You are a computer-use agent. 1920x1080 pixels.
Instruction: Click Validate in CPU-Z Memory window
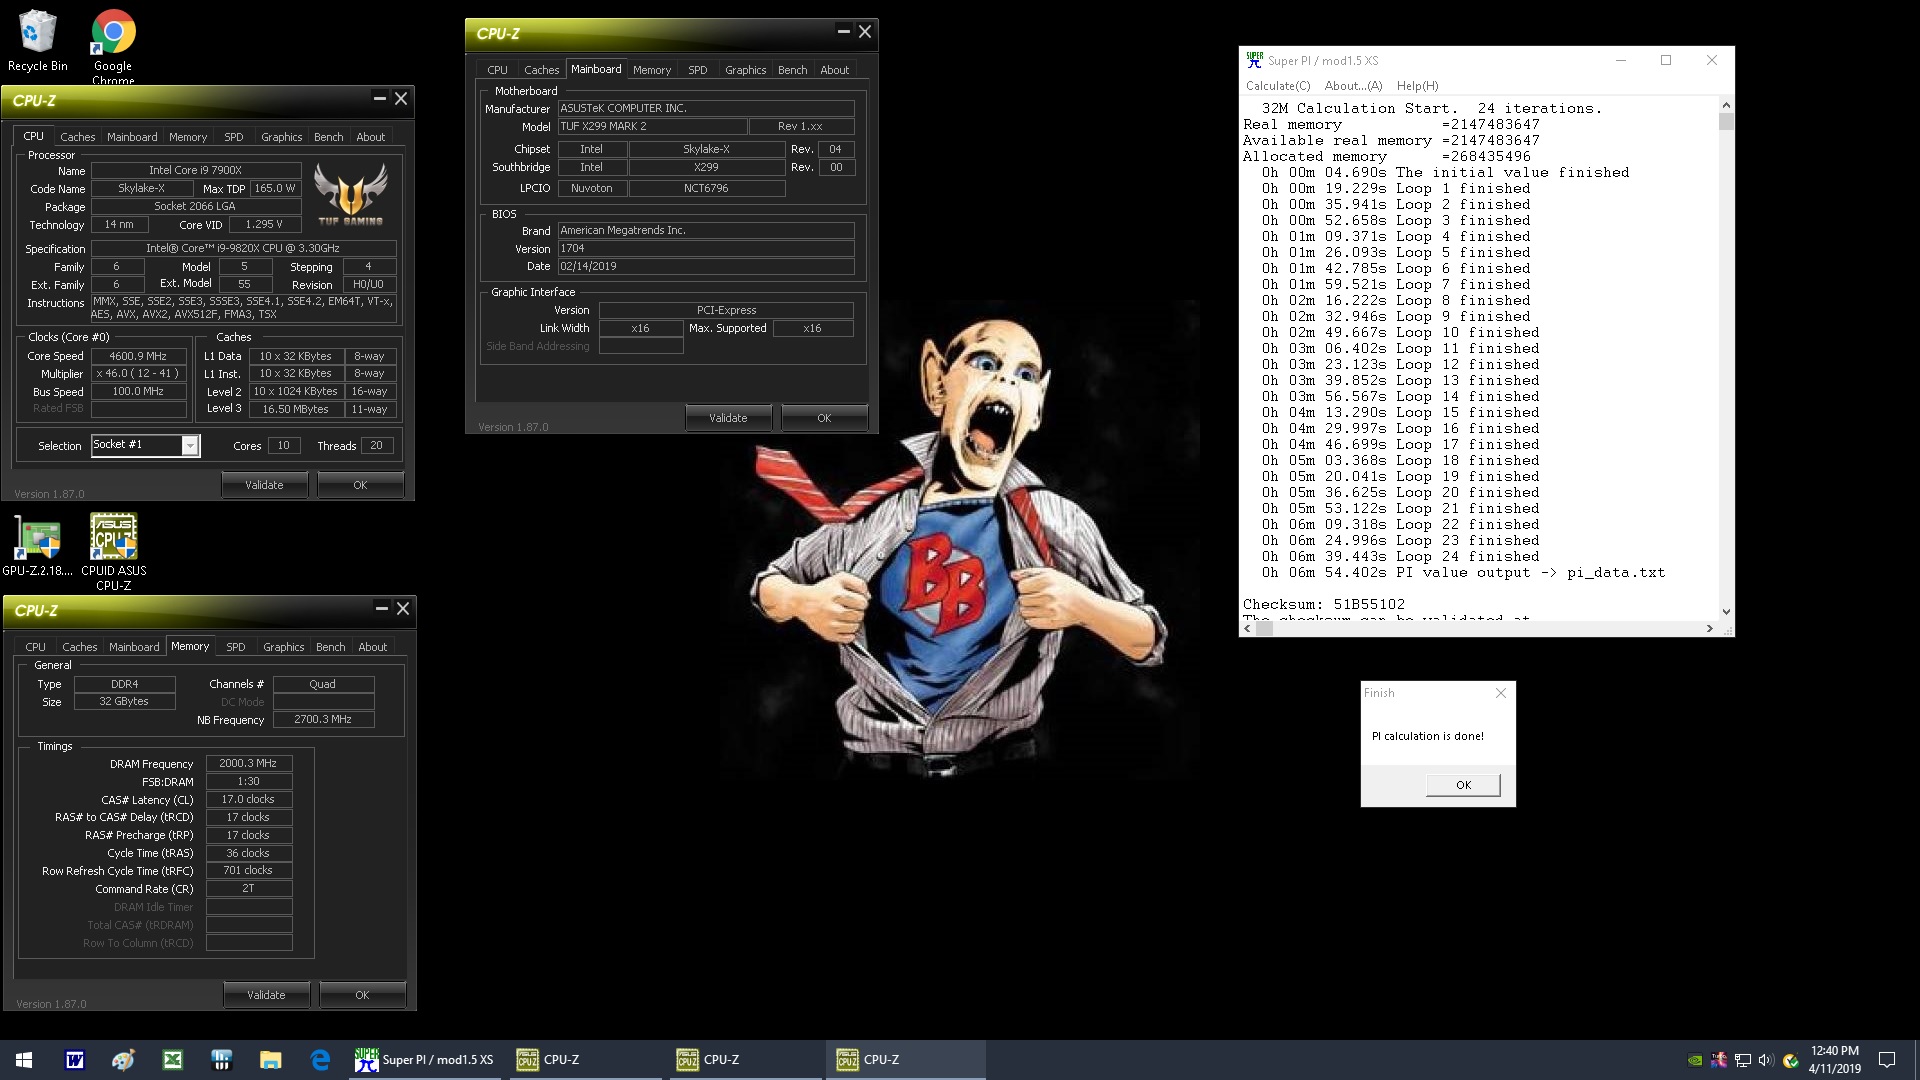tap(267, 995)
